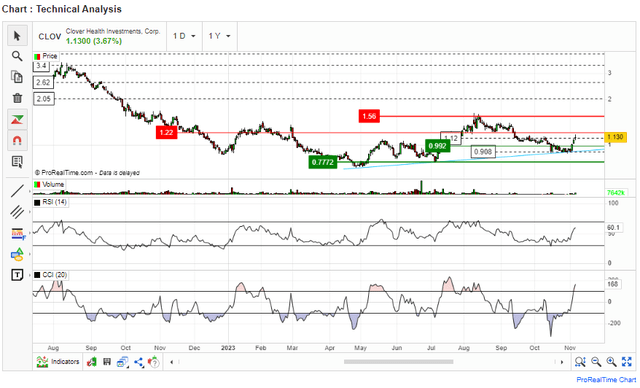
Task: Click the CCI (20) indicator label
Action: coord(51,275)
